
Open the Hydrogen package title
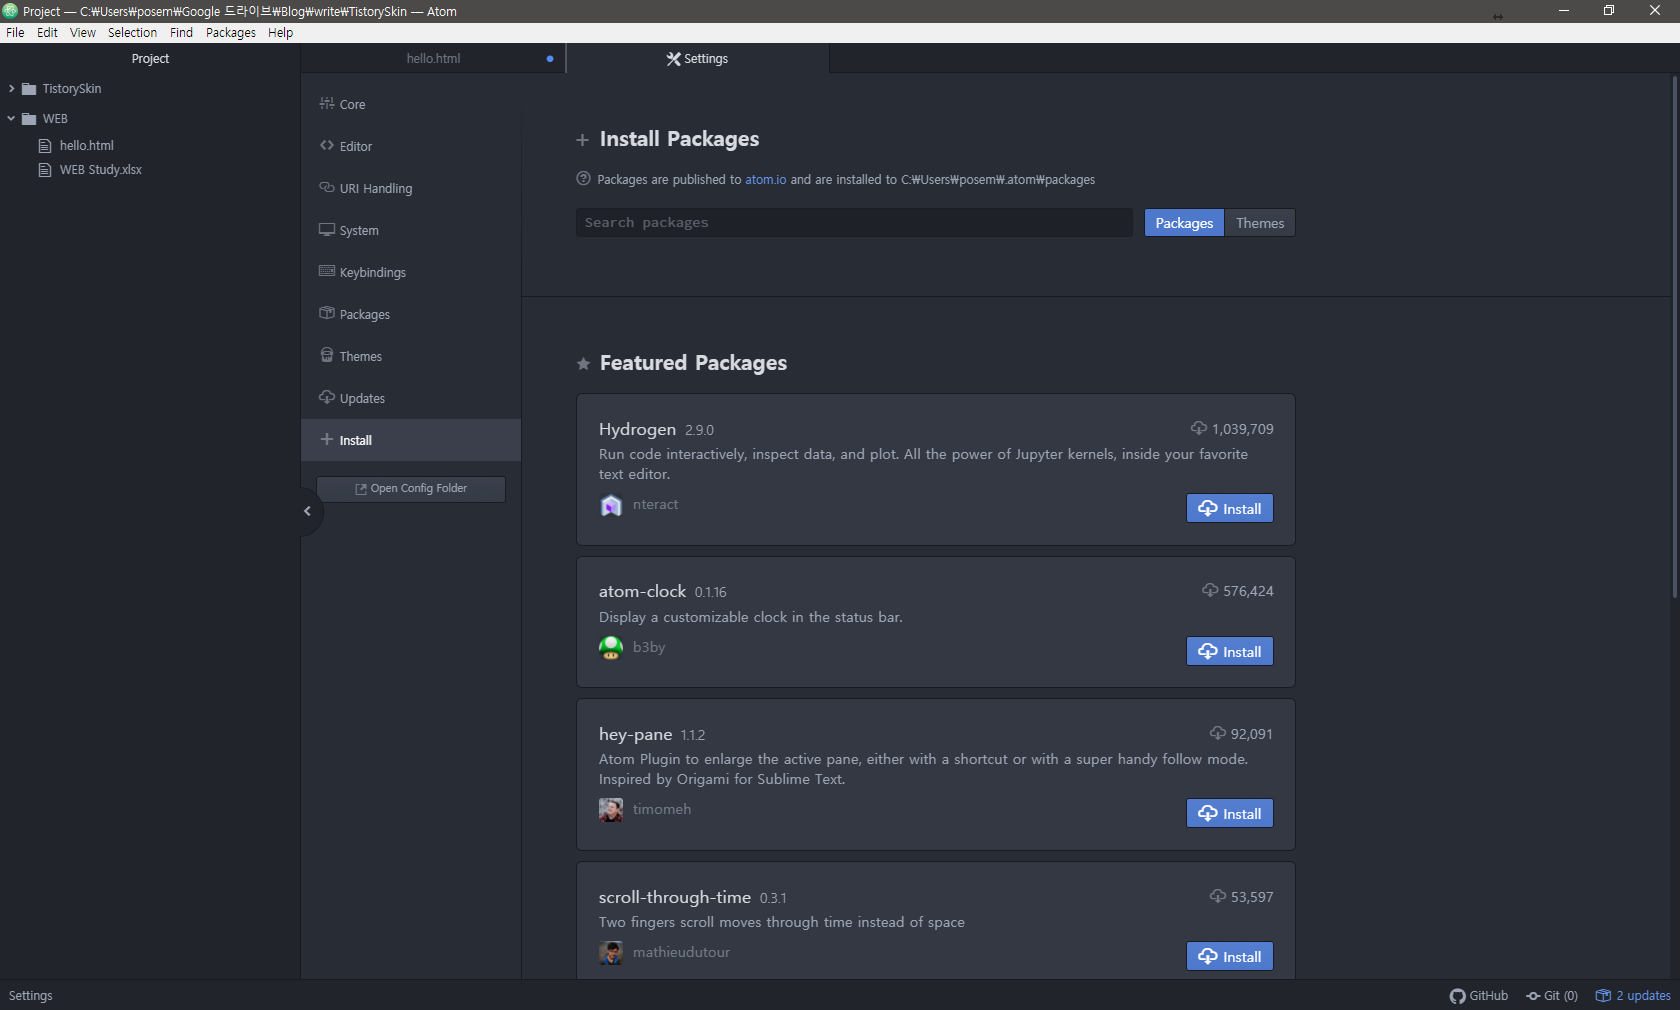[x=637, y=429]
